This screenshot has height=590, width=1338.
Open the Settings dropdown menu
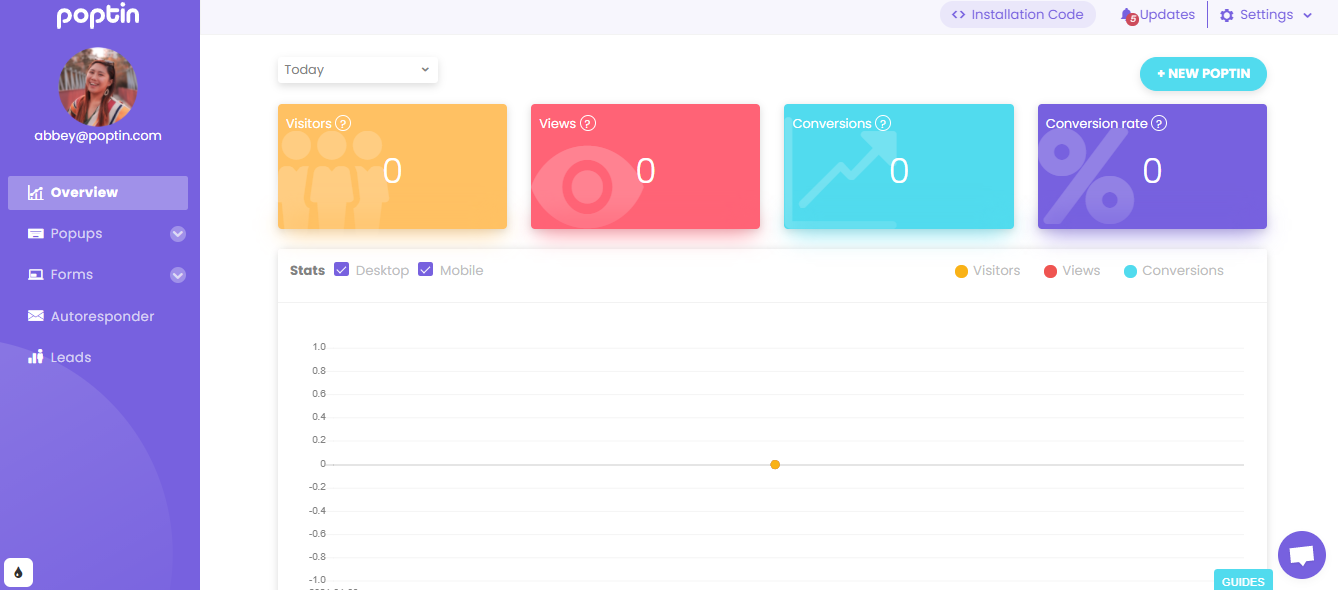coord(1265,15)
